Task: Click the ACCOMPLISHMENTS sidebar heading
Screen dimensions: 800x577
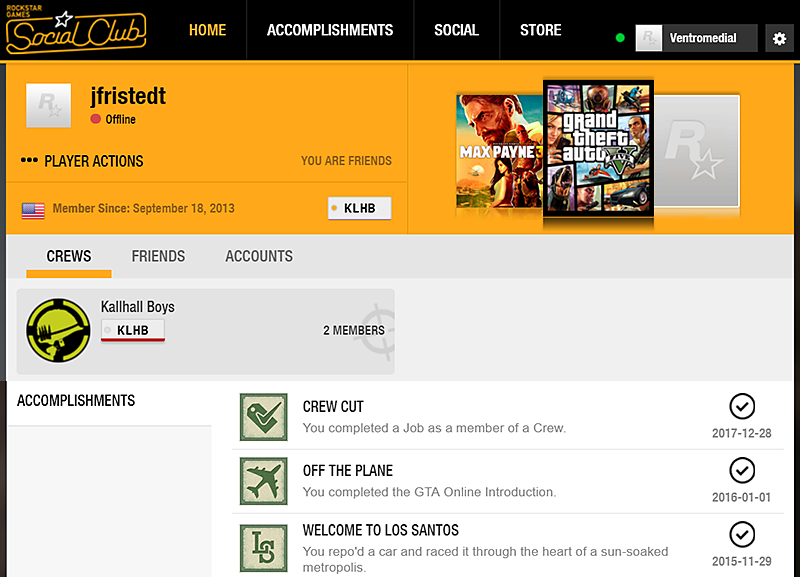Action: (76, 400)
